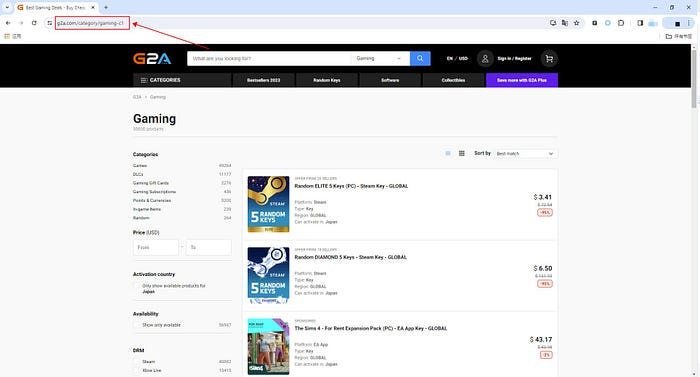The image size is (700, 377).
Task: Reload the page in browser
Action: pos(34,23)
